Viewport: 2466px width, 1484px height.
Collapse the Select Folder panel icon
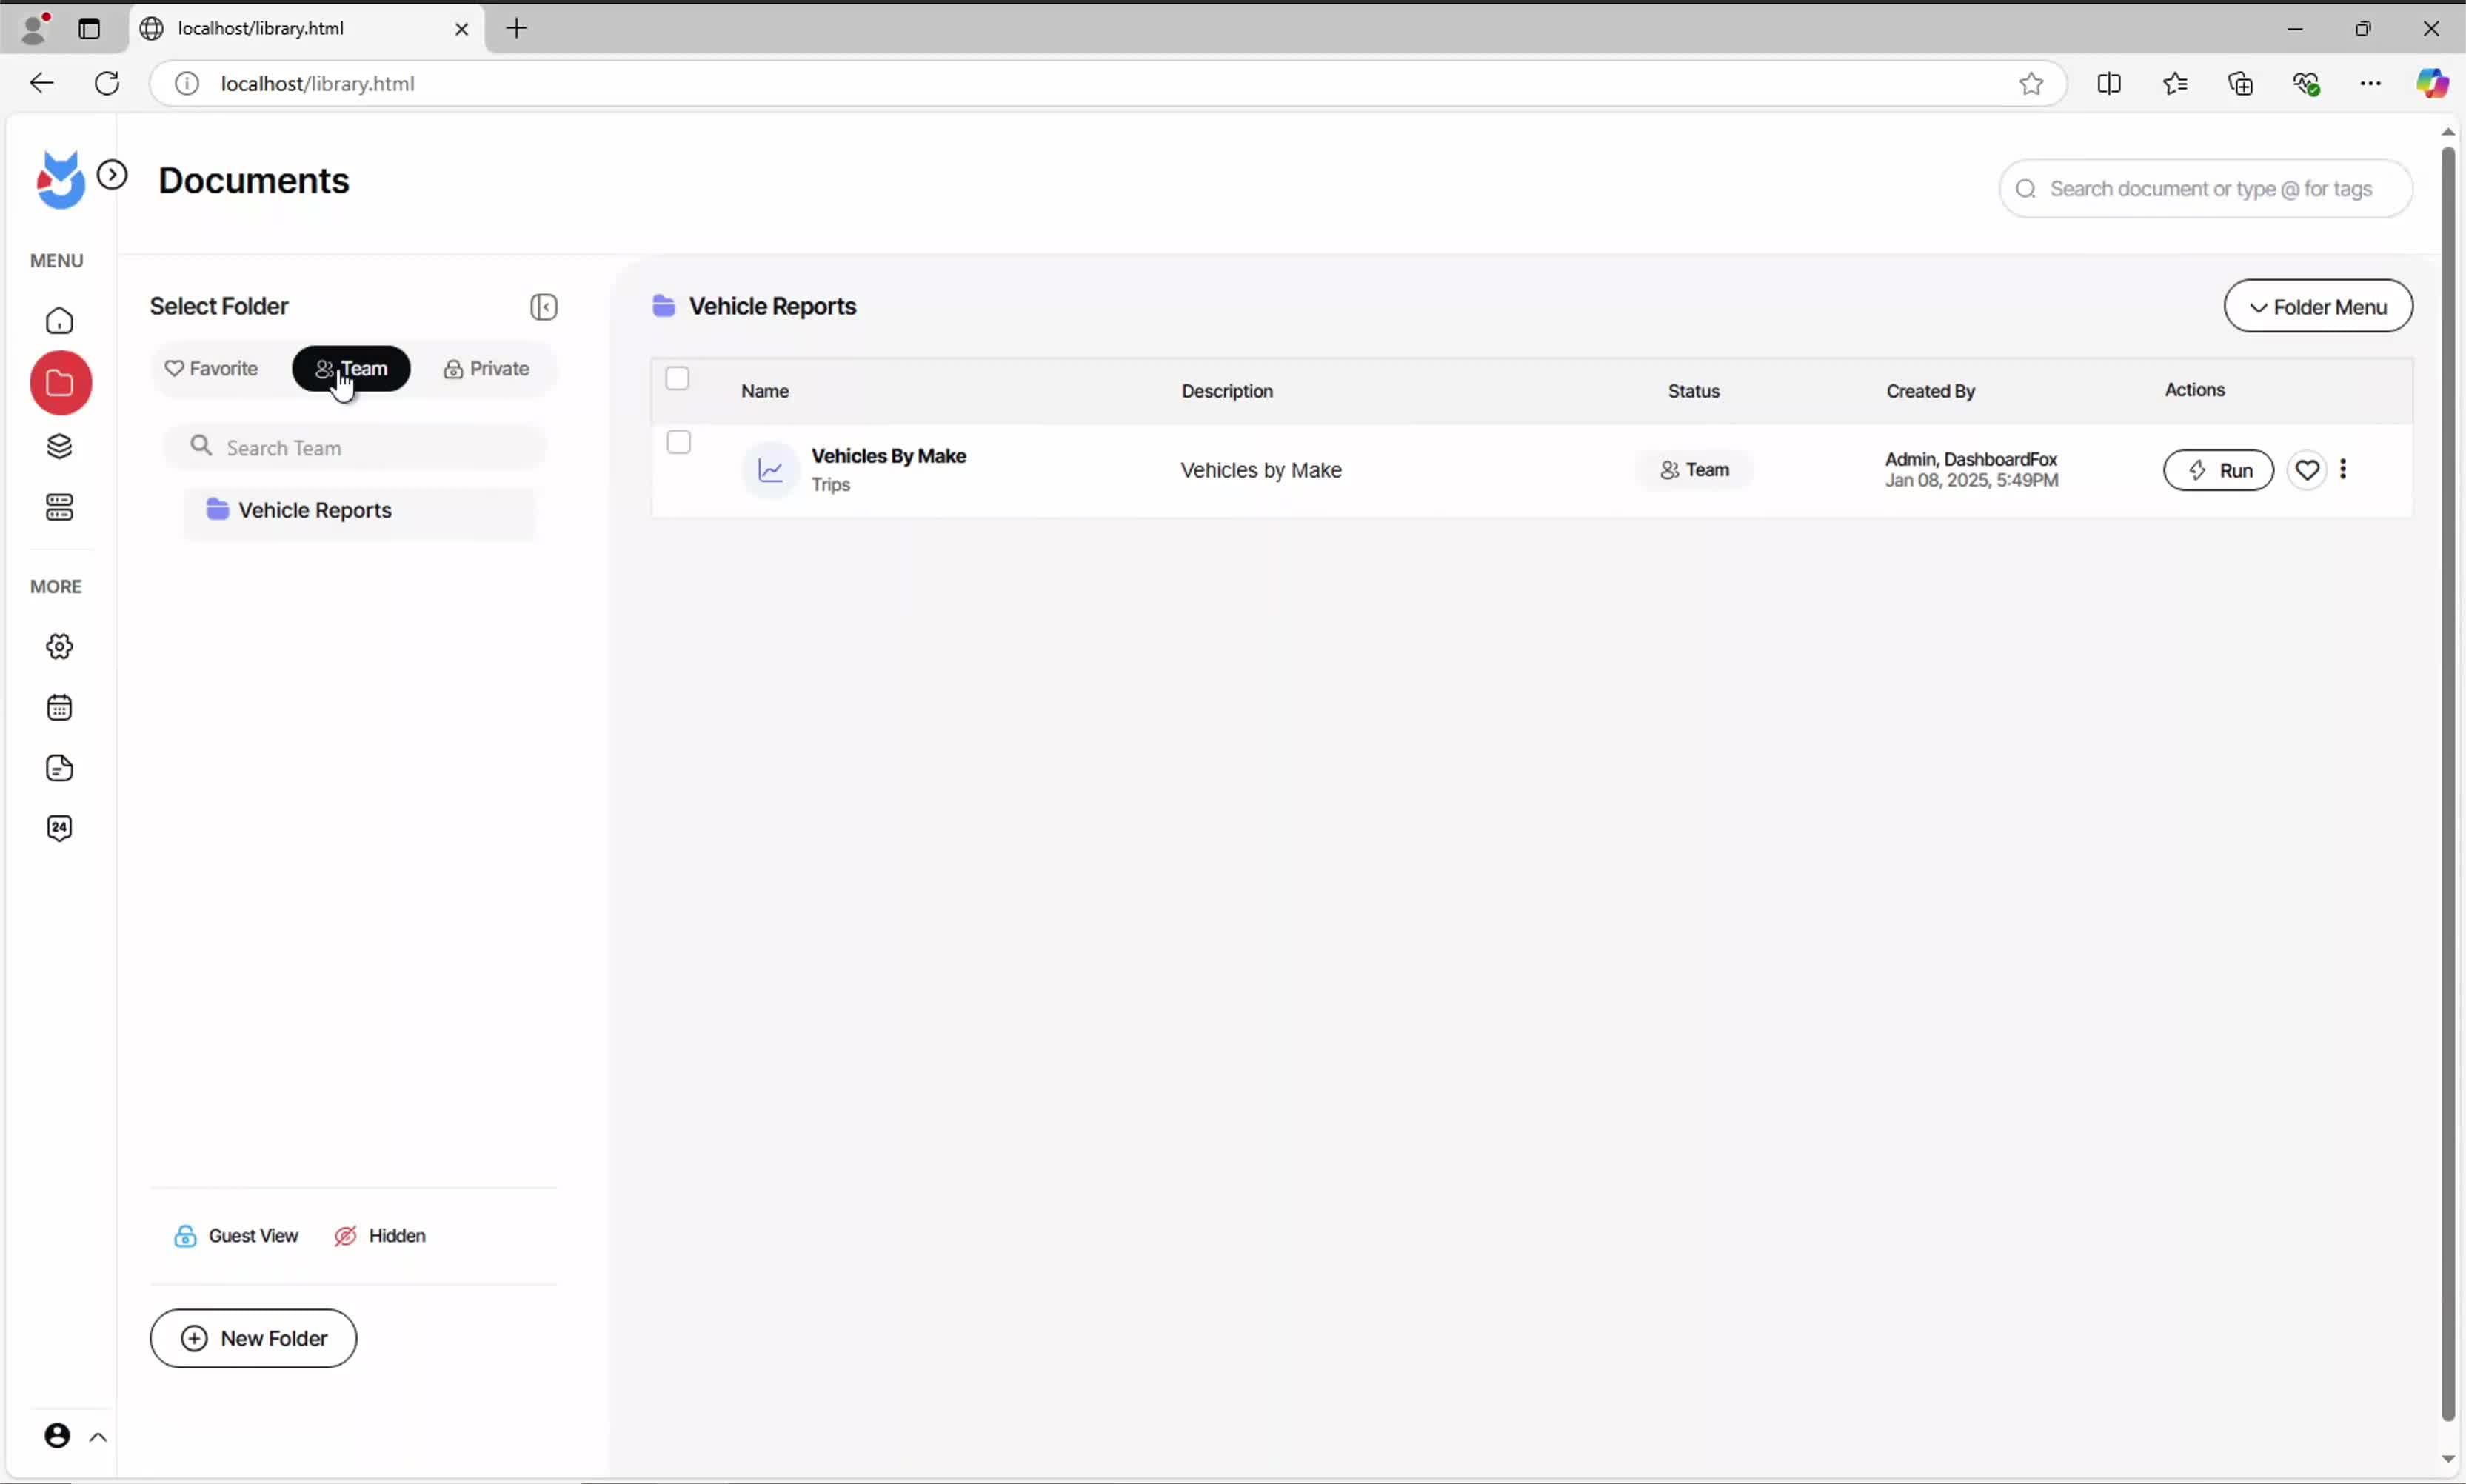(x=543, y=307)
